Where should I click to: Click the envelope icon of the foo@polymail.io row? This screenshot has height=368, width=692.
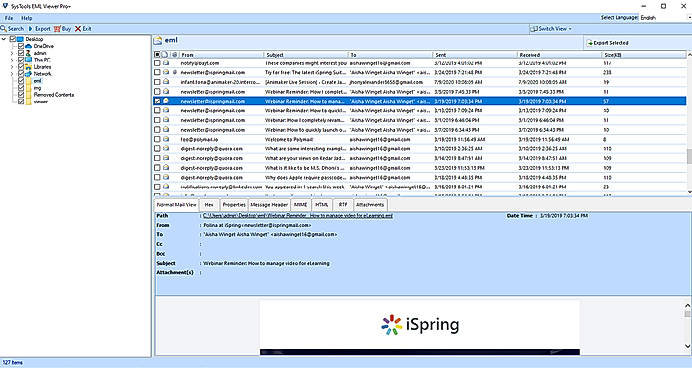pyautogui.click(x=166, y=139)
